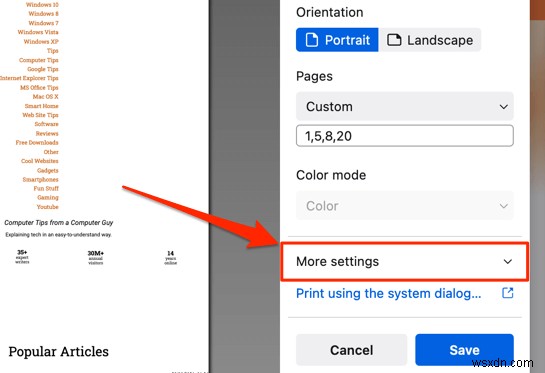This screenshot has width=545, height=373.
Task: Click the Internet Explorer Tips link
Action: point(29,78)
